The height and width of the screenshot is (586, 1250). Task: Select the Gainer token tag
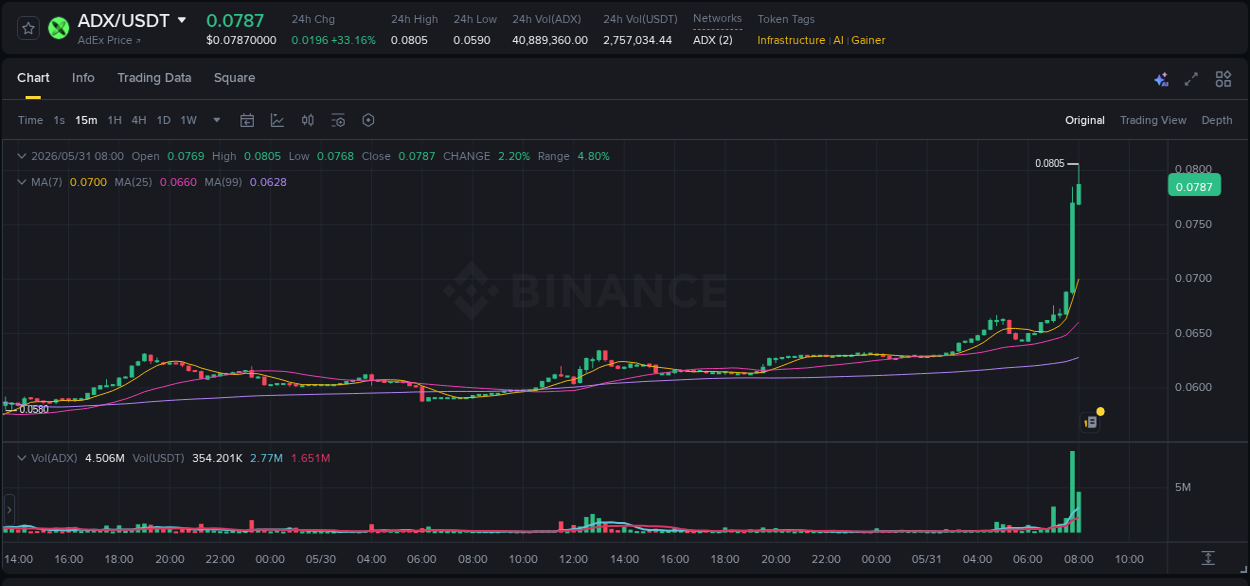click(868, 40)
